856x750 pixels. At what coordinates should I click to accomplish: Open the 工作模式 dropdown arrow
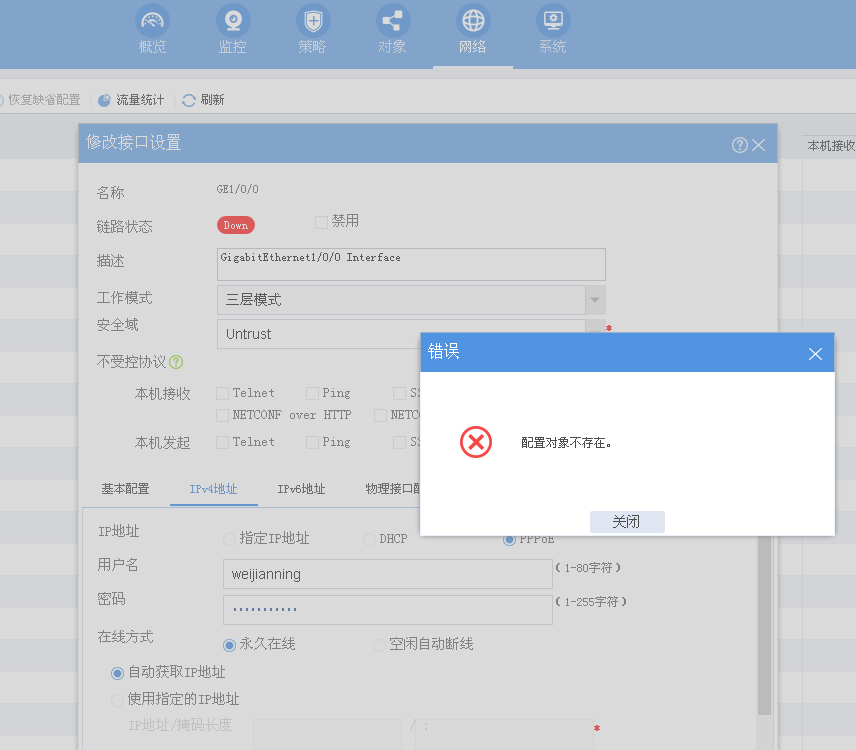pos(595,300)
